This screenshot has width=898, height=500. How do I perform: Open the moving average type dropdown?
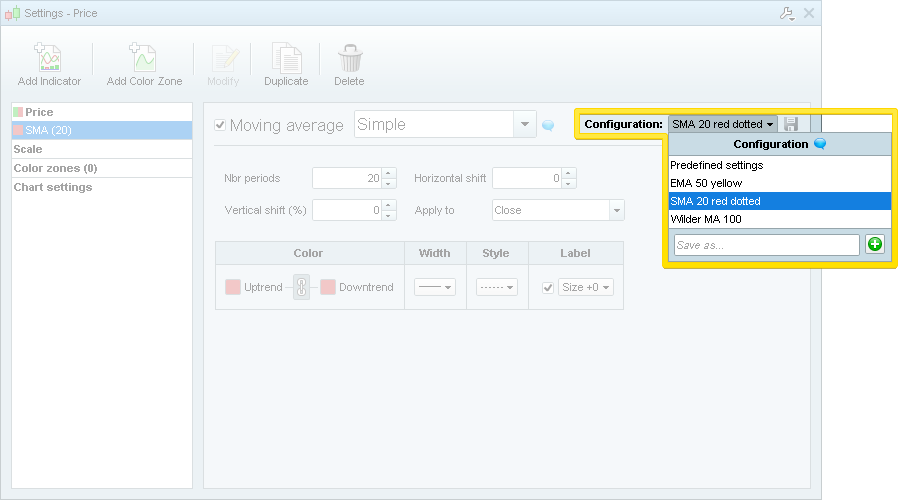click(x=526, y=124)
